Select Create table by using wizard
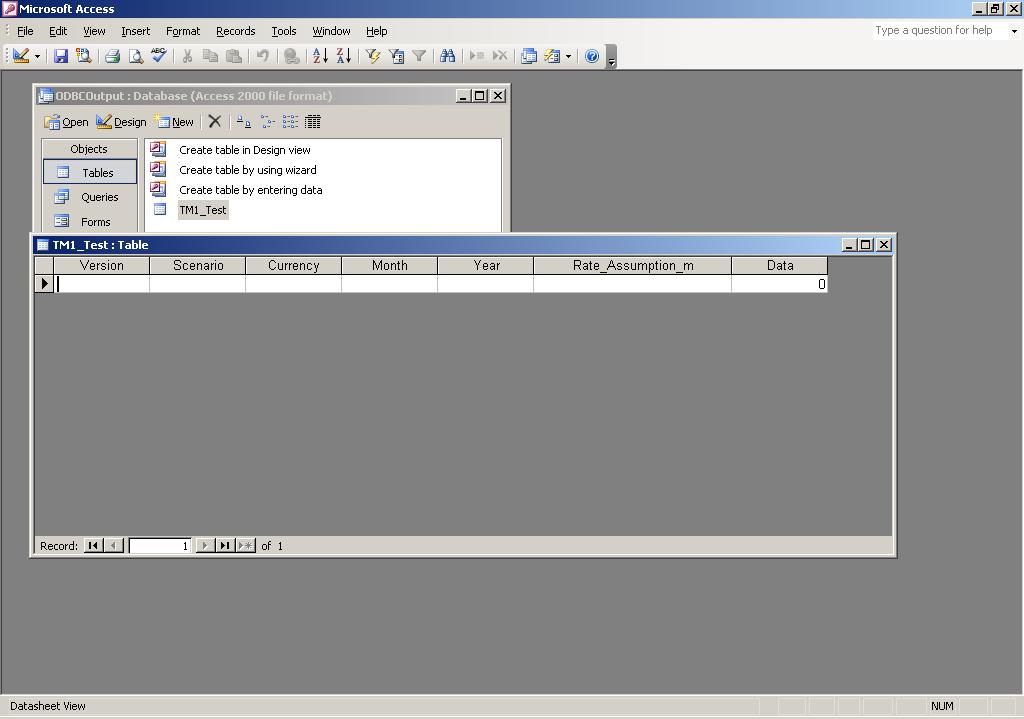Image resolution: width=1024 pixels, height=719 pixels. (x=248, y=170)
